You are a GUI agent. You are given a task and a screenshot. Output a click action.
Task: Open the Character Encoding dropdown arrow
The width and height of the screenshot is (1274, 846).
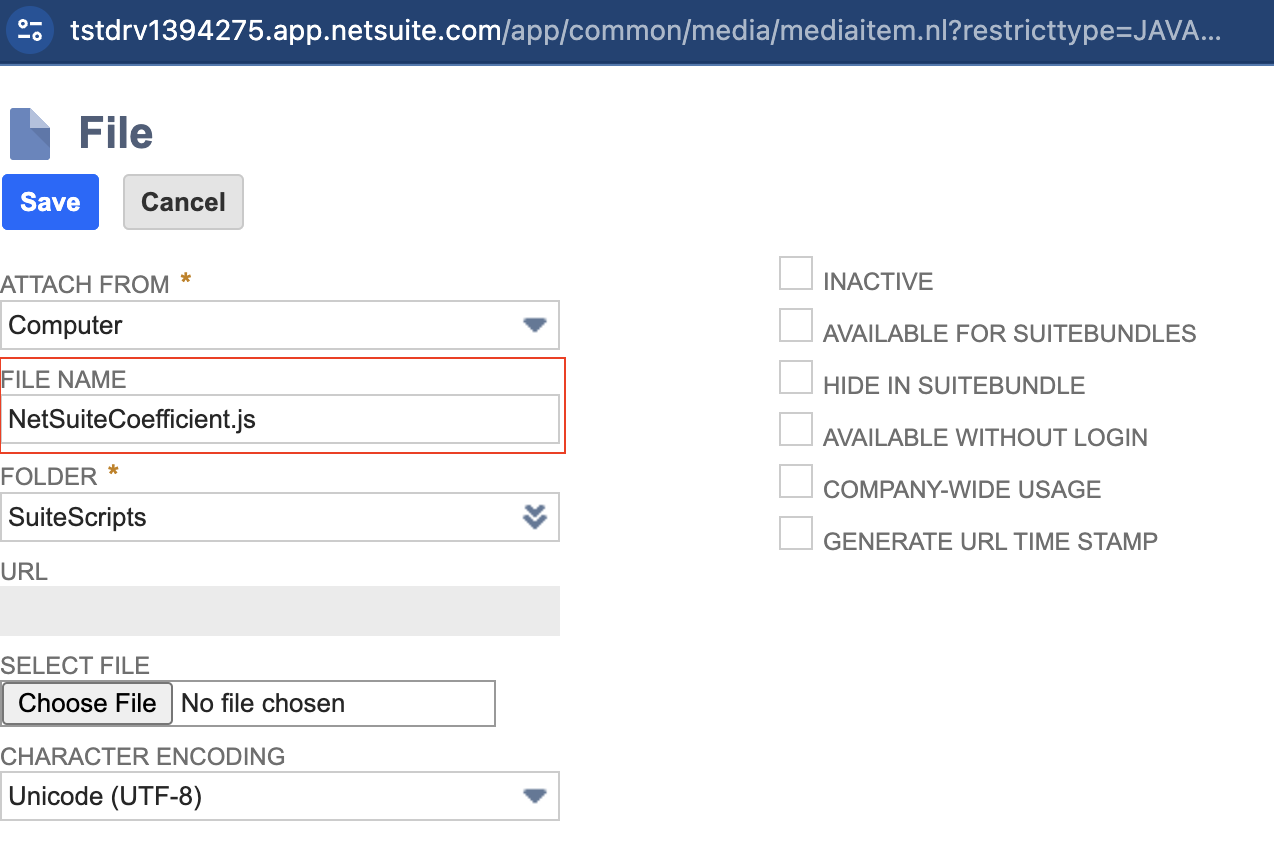pos(535,796)
